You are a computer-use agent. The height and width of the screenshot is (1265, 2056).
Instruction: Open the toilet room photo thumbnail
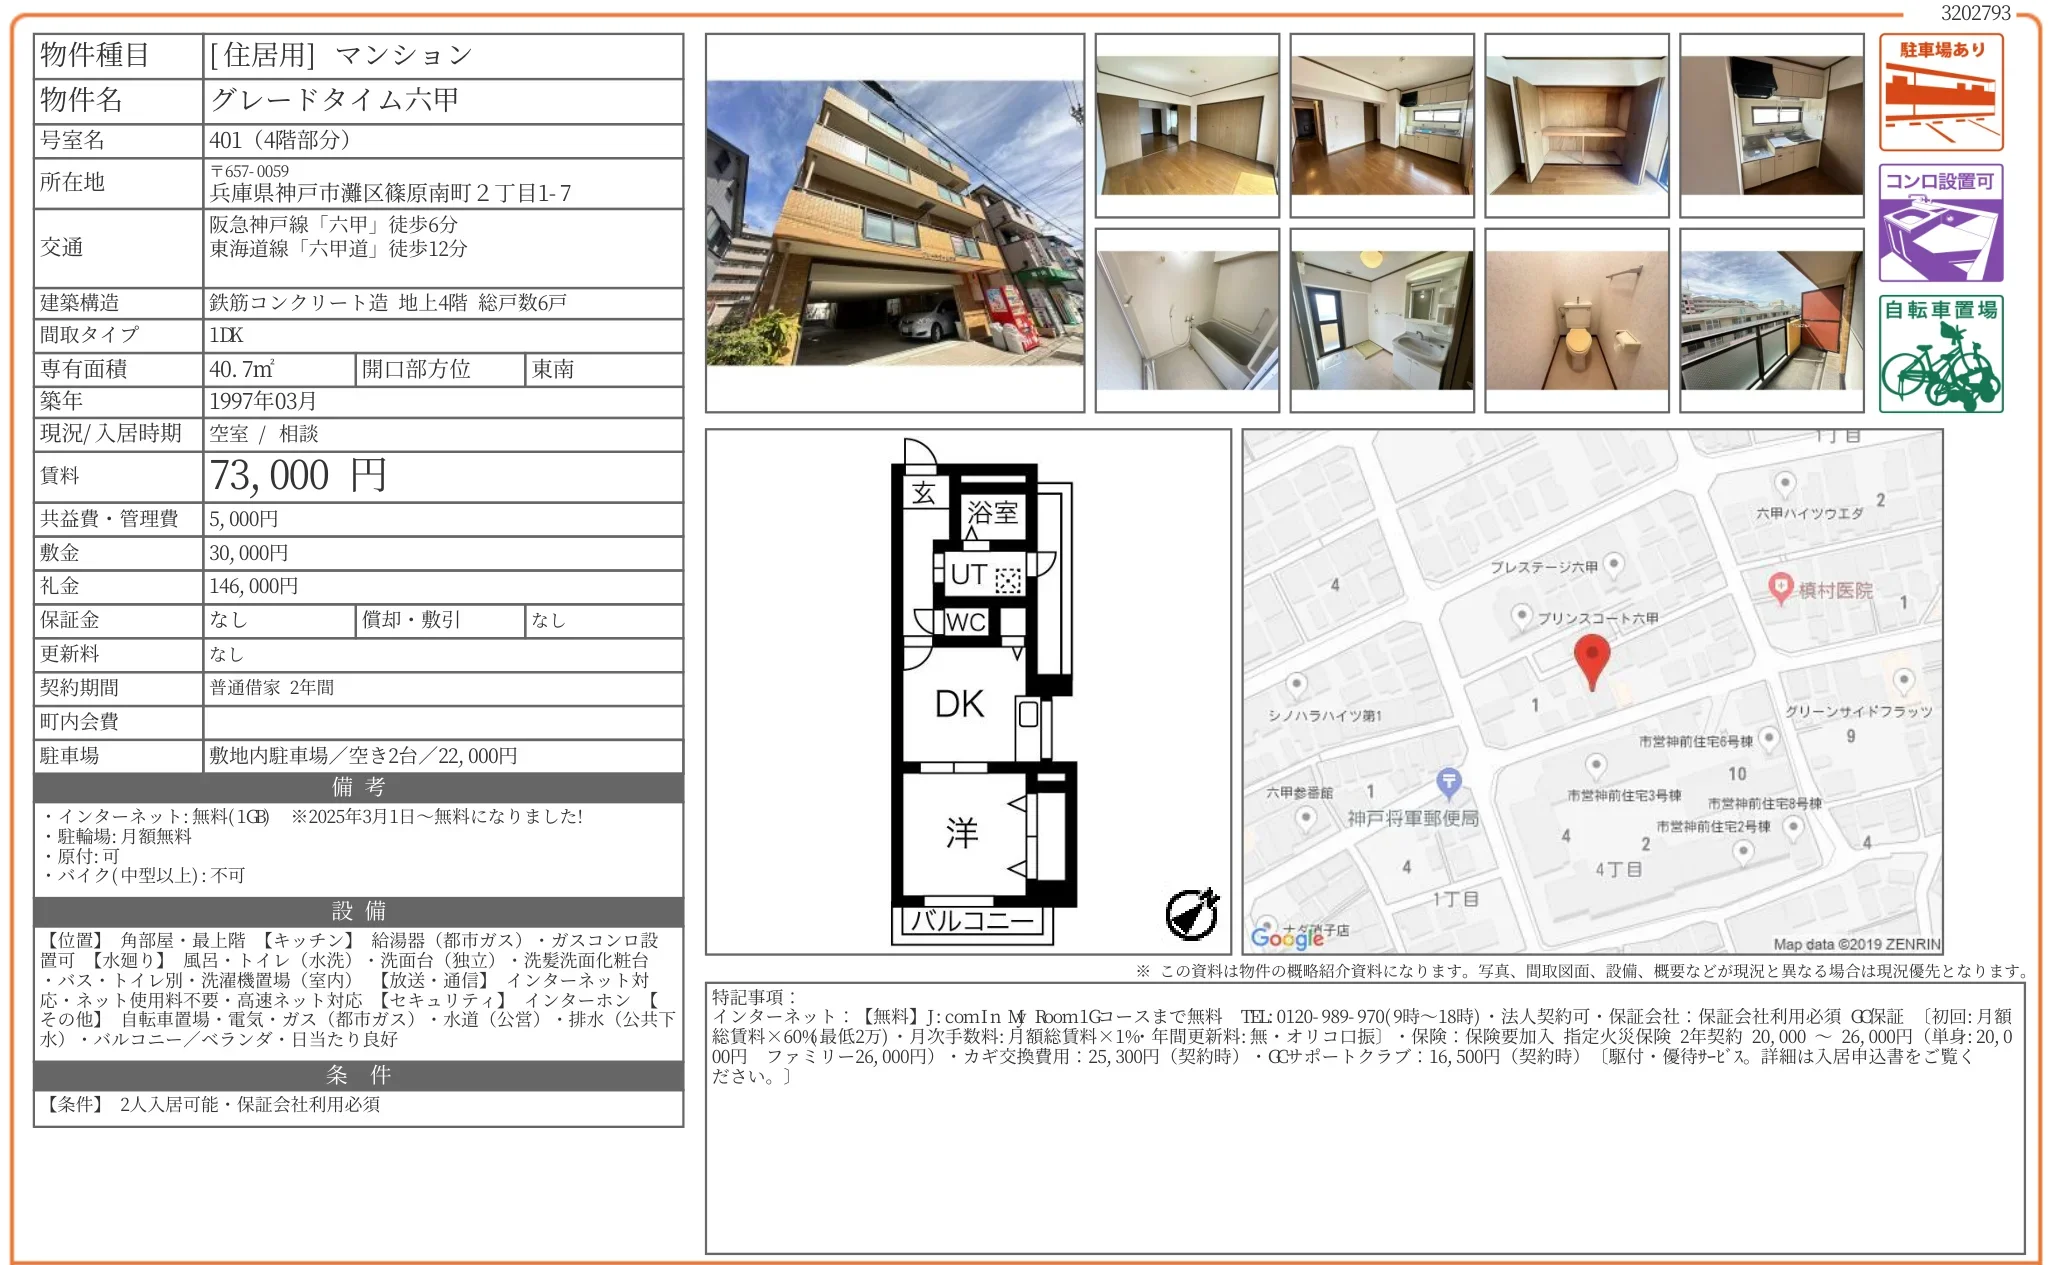1576,320
